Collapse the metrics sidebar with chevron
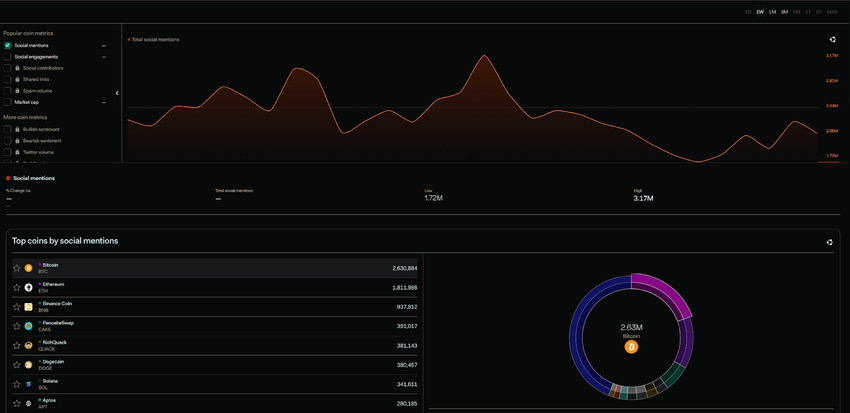Screen dimensions: 850x413 point(117,93)
